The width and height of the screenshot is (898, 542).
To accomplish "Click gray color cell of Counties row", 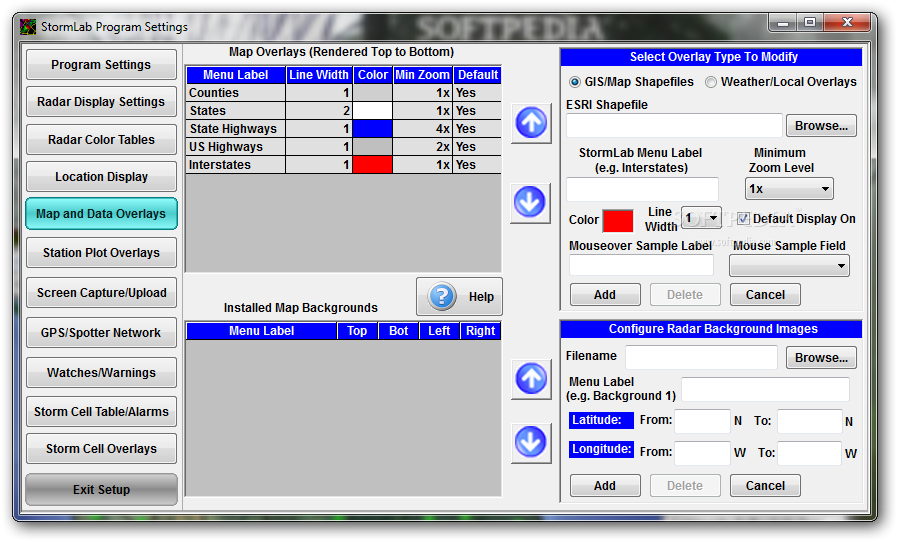I will coord(372,93).
